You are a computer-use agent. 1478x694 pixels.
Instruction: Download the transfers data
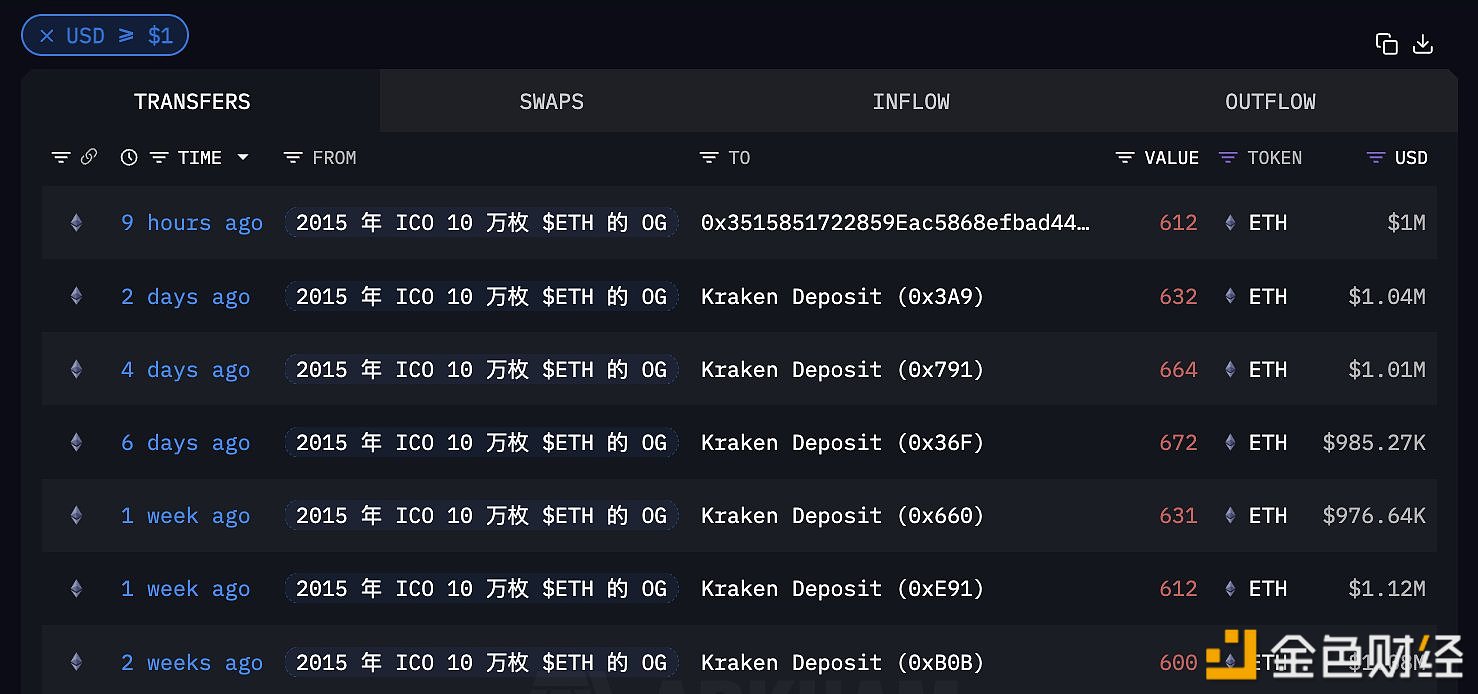click(x=1423, y=44)
